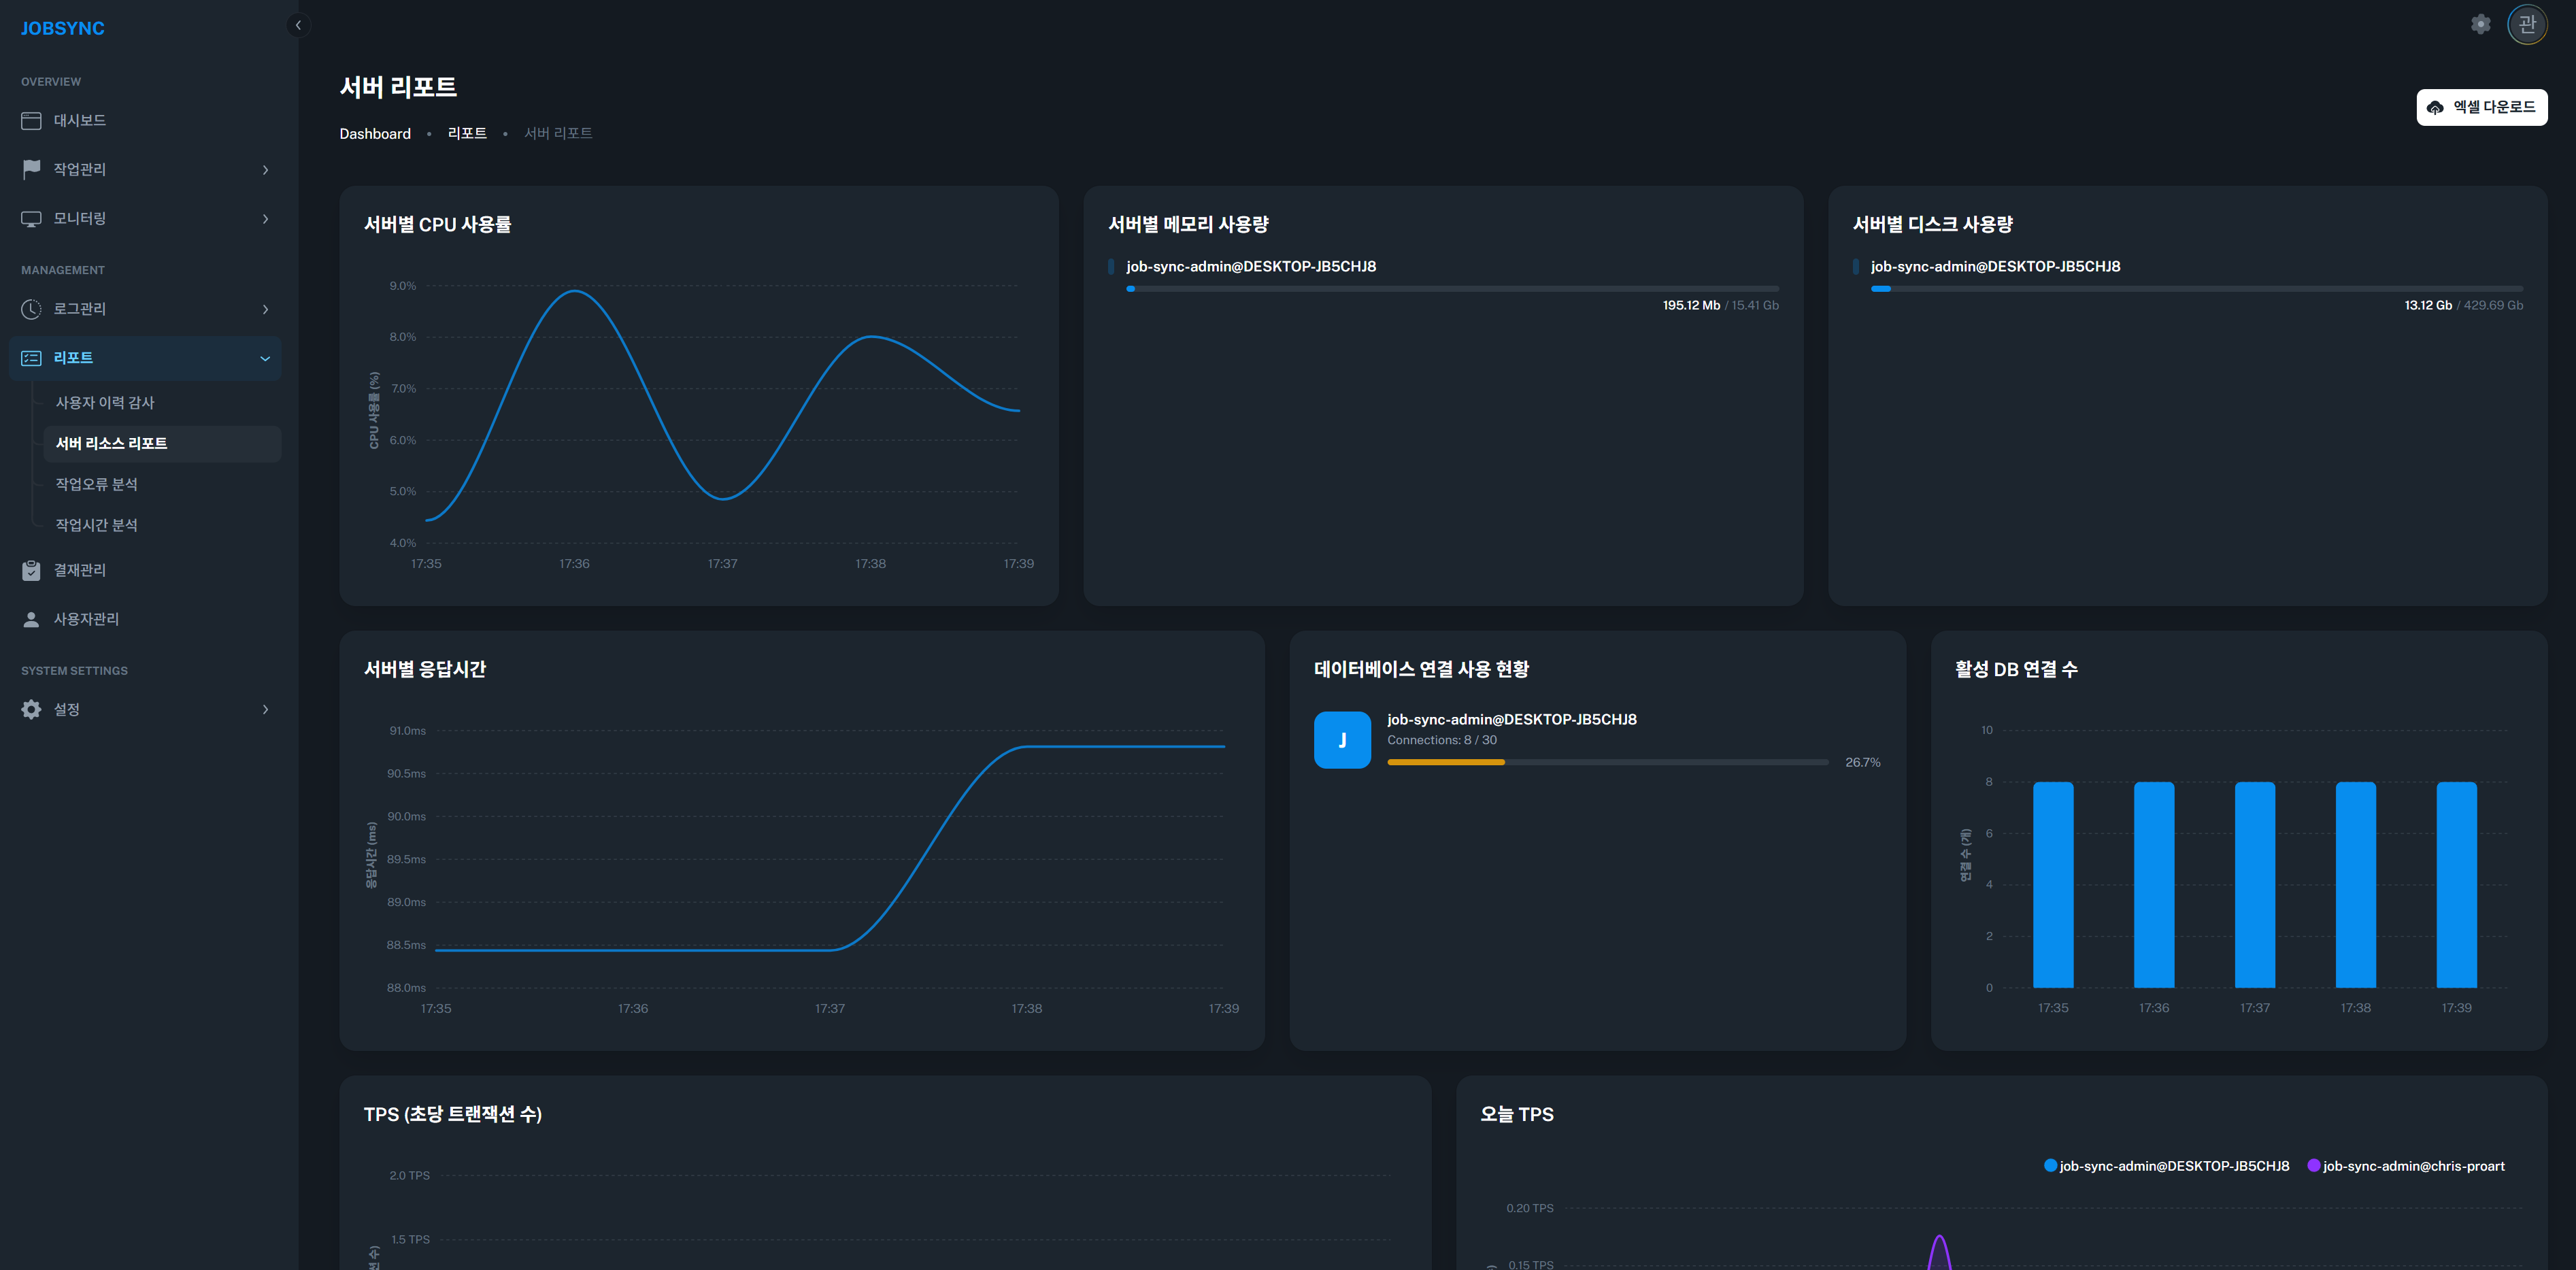Select 작업시간 분석 submenu item
The height and width of the screenshot is (1270, 2576).
tap(162, 525)
